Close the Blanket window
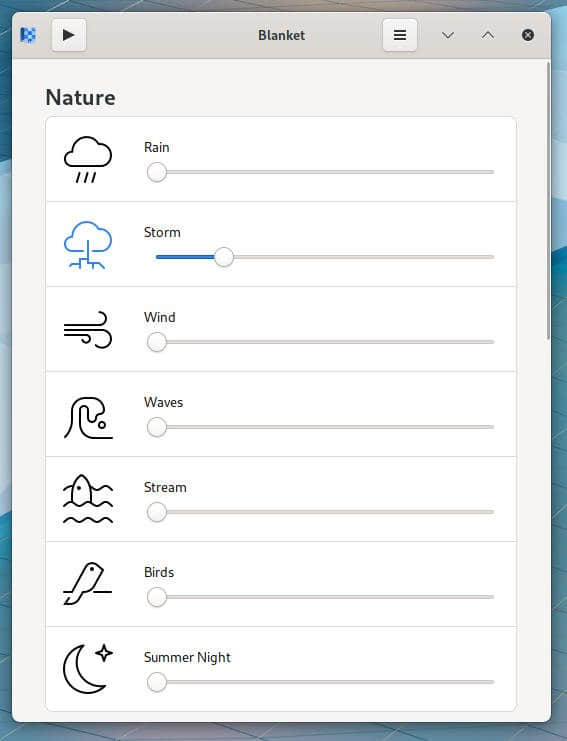This screenshot has width=567, height=741. pos(528,35)
